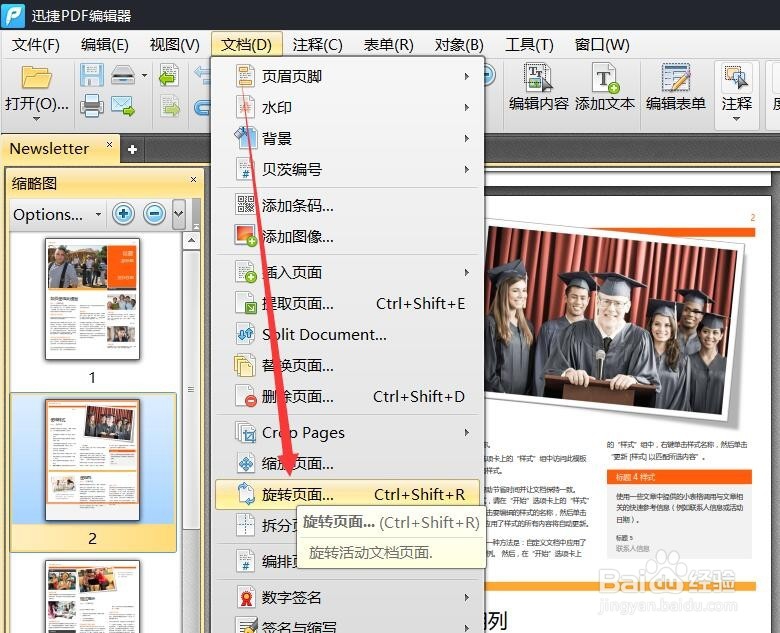Open 水印 submenu
This screenshot has width=780, height=633.
point(349,107)
